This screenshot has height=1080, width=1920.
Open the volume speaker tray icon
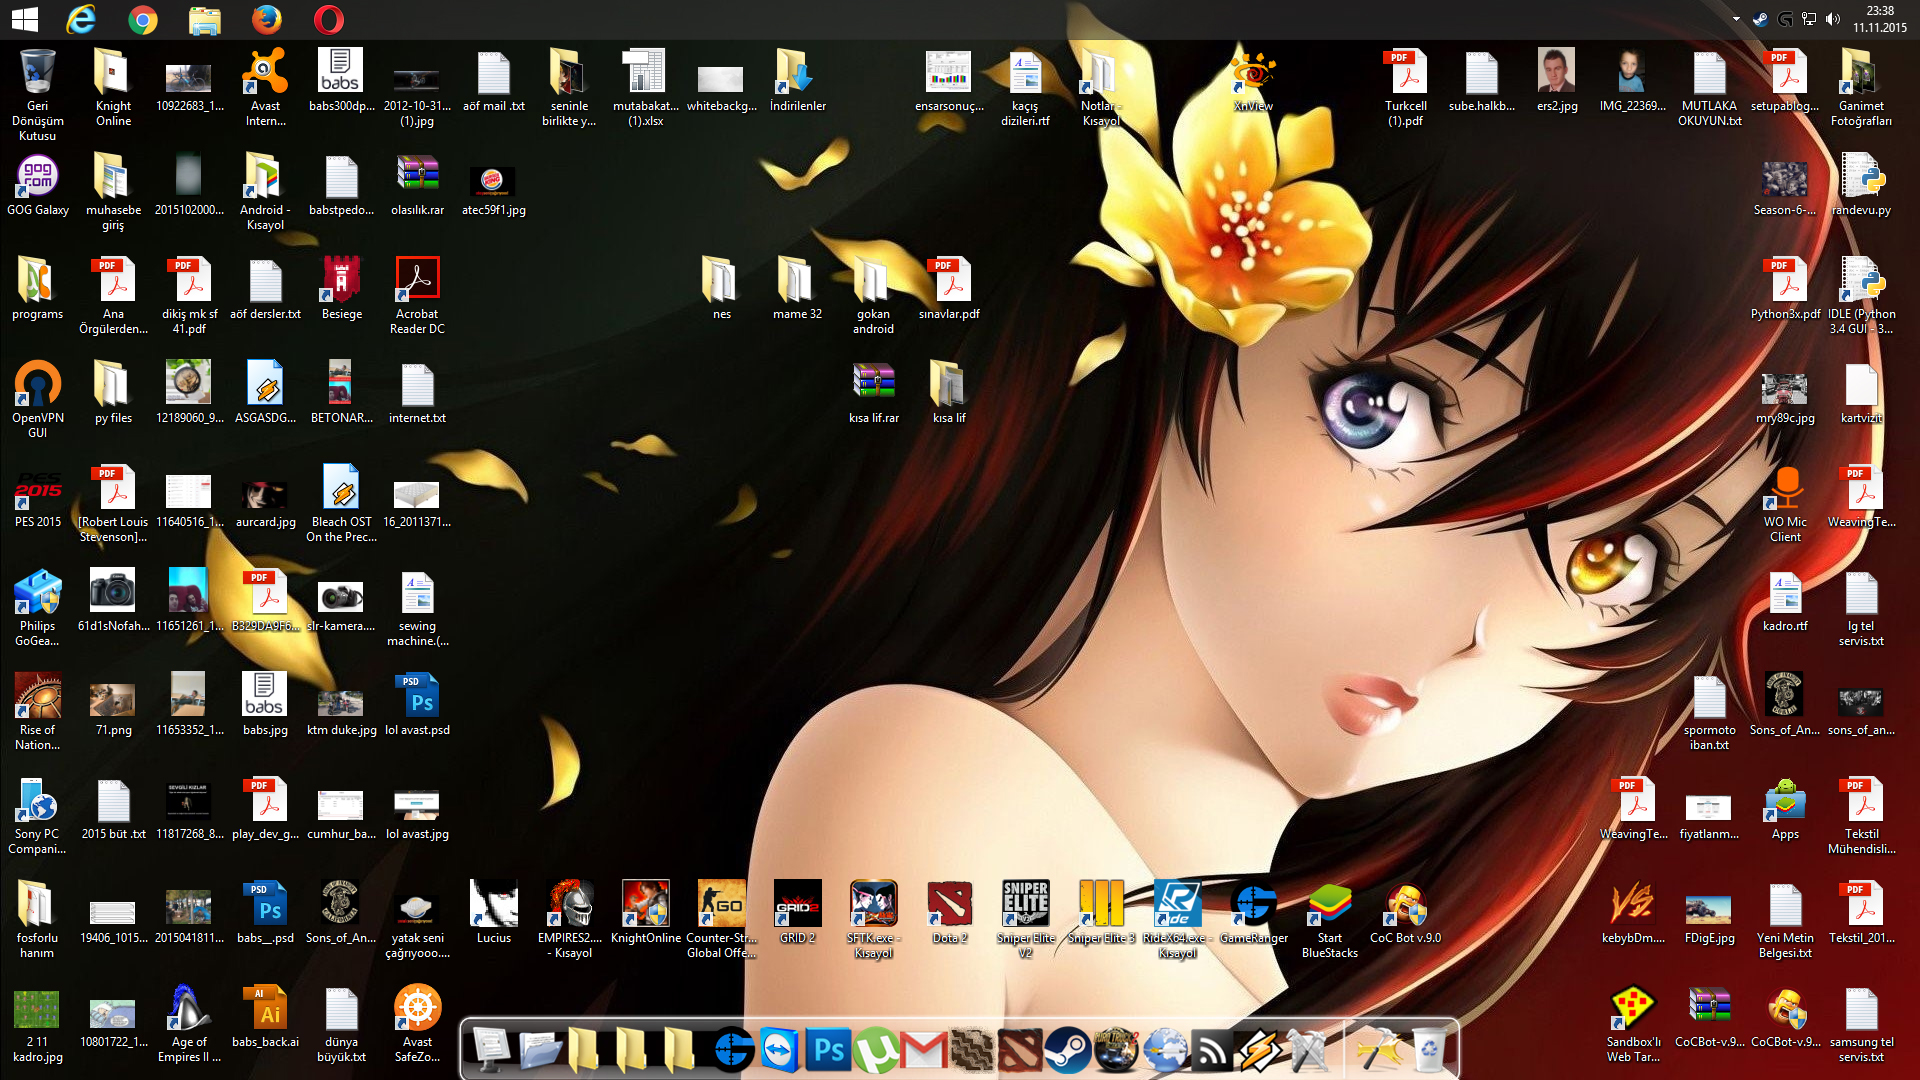point(1833,19)
